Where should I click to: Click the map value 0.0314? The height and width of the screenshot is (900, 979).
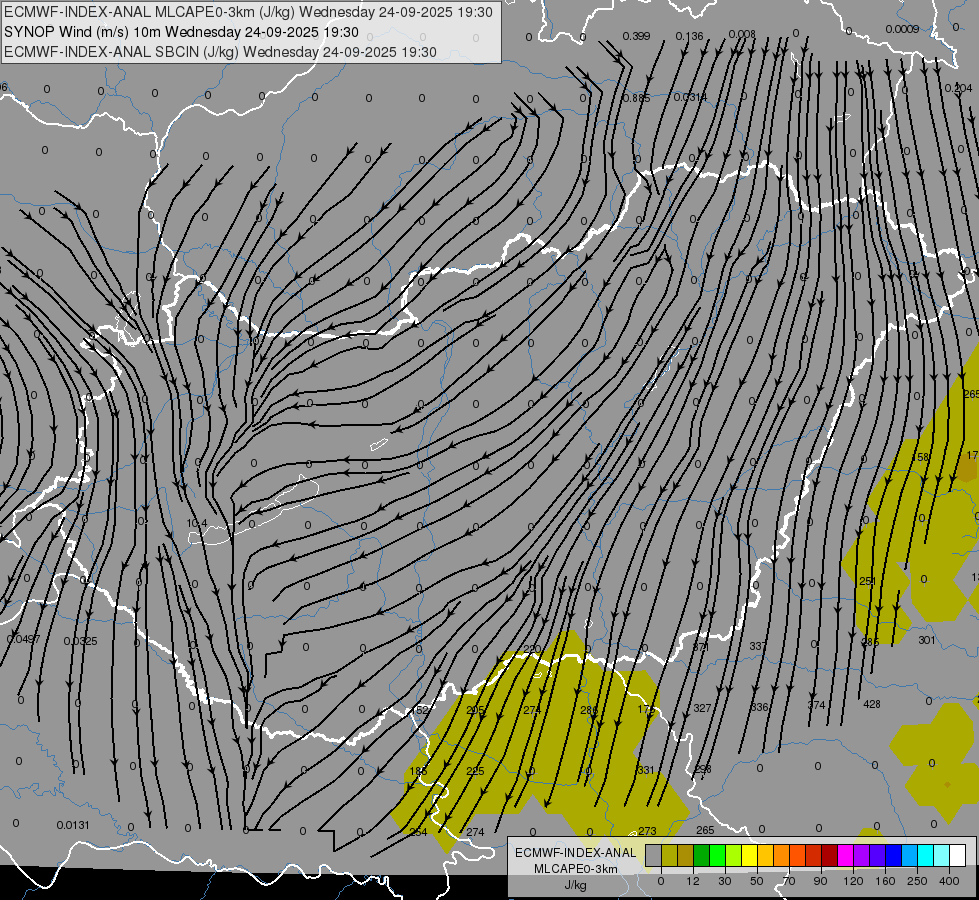coord(690,97)
